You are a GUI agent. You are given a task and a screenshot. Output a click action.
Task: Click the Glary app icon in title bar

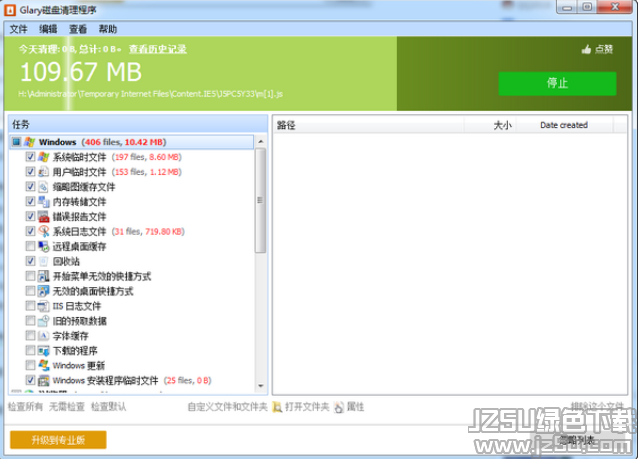(x=10, y=10)
